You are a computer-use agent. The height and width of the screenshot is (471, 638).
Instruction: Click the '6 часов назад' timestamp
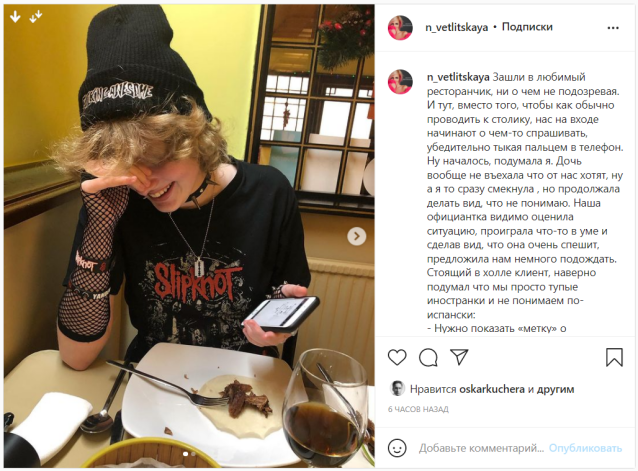point(418,409)
